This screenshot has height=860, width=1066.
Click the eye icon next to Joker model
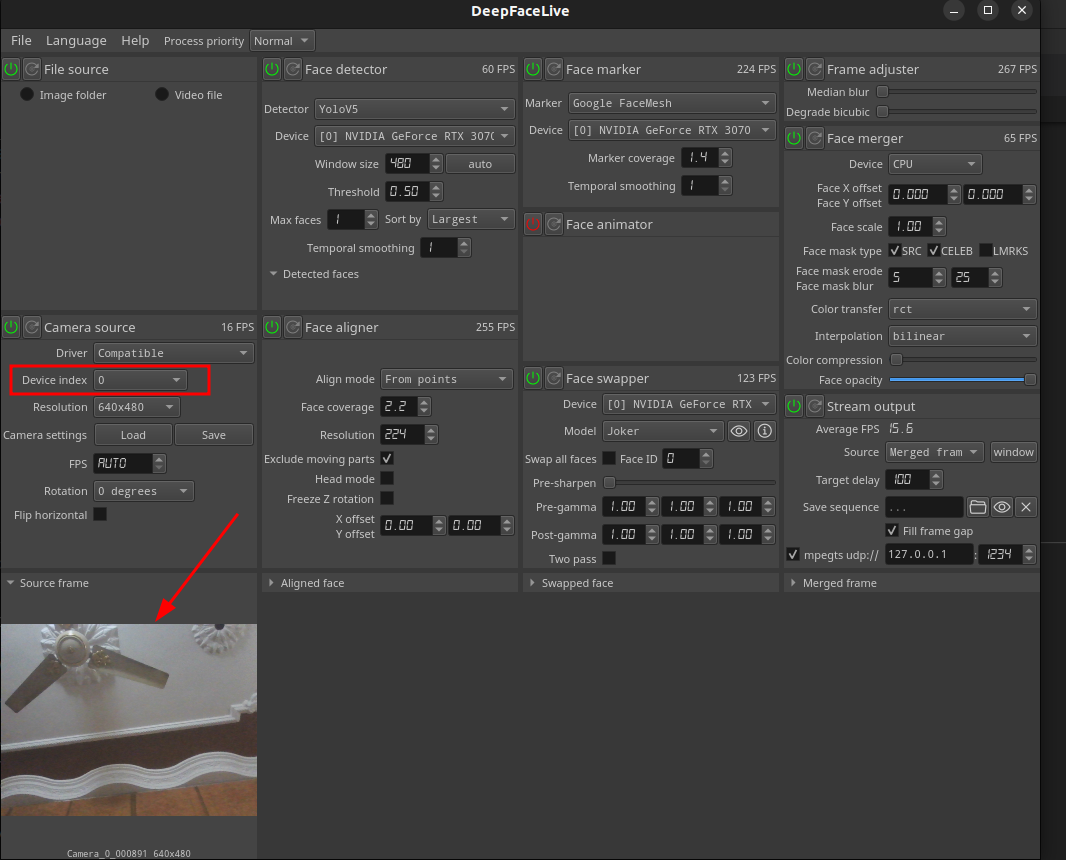click(739, 431)
